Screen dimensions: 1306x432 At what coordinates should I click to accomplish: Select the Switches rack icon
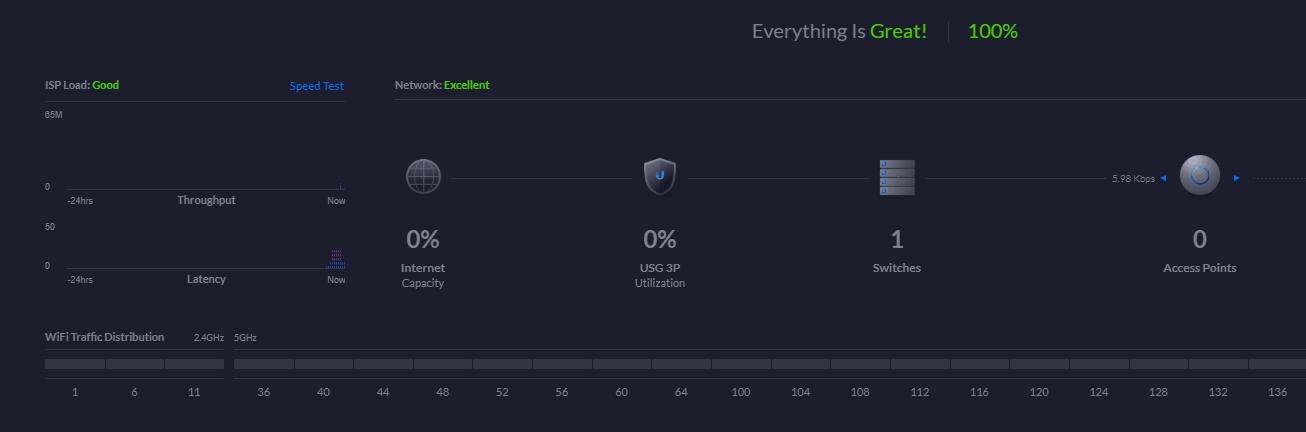pyautogui.click(x=897, y=177)
